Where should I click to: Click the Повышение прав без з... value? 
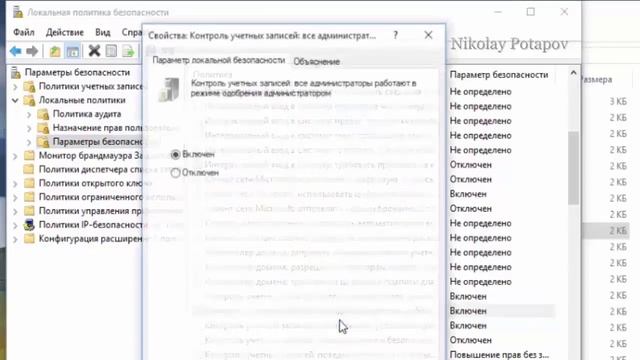[x=499, y=354]
